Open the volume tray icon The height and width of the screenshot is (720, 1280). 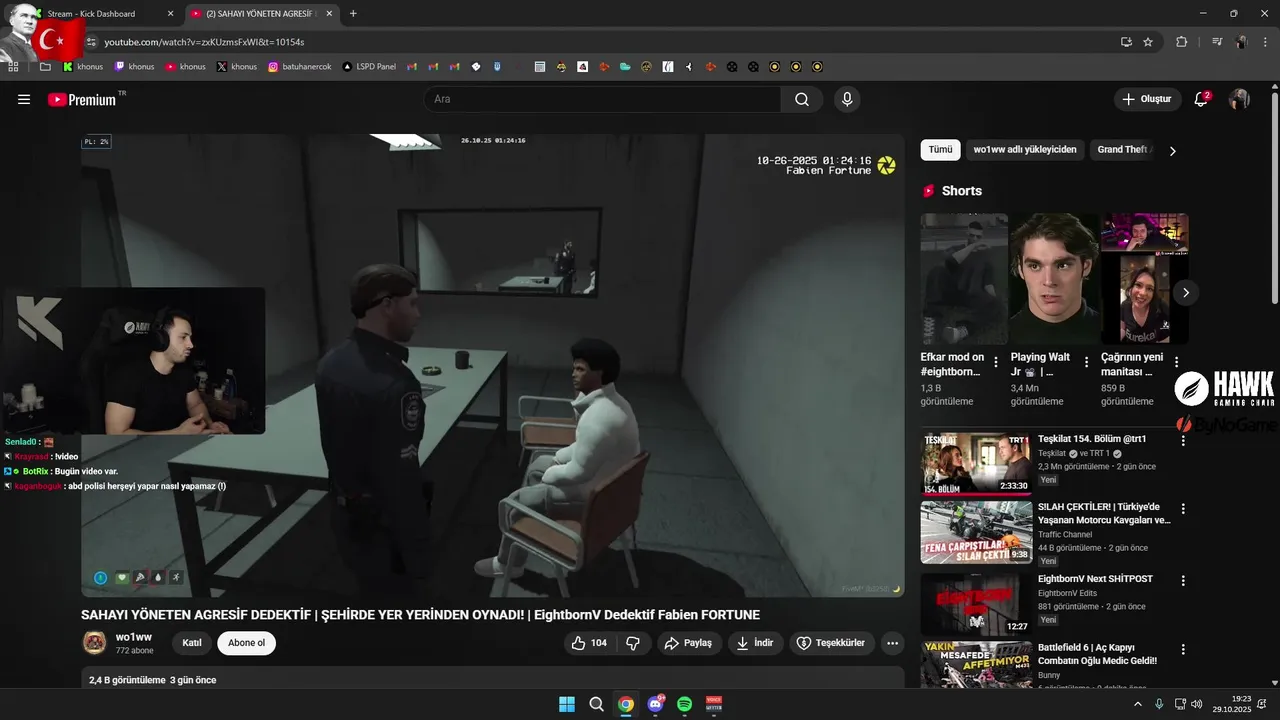[x=1198, y=704]
